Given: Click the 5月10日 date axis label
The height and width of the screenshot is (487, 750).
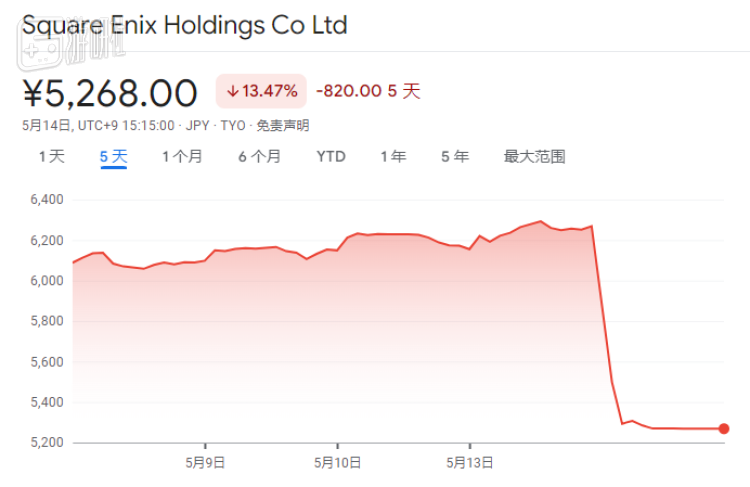Looking at the screenshot, I should tap(337, 462).
